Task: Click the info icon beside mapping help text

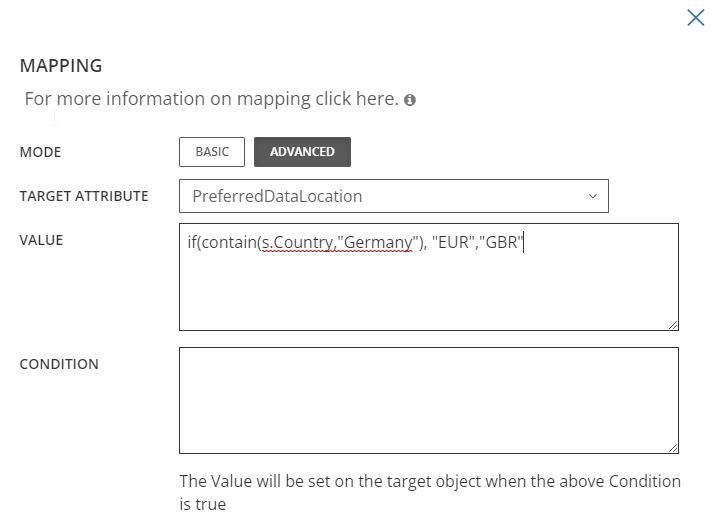Action: (410, 100)
